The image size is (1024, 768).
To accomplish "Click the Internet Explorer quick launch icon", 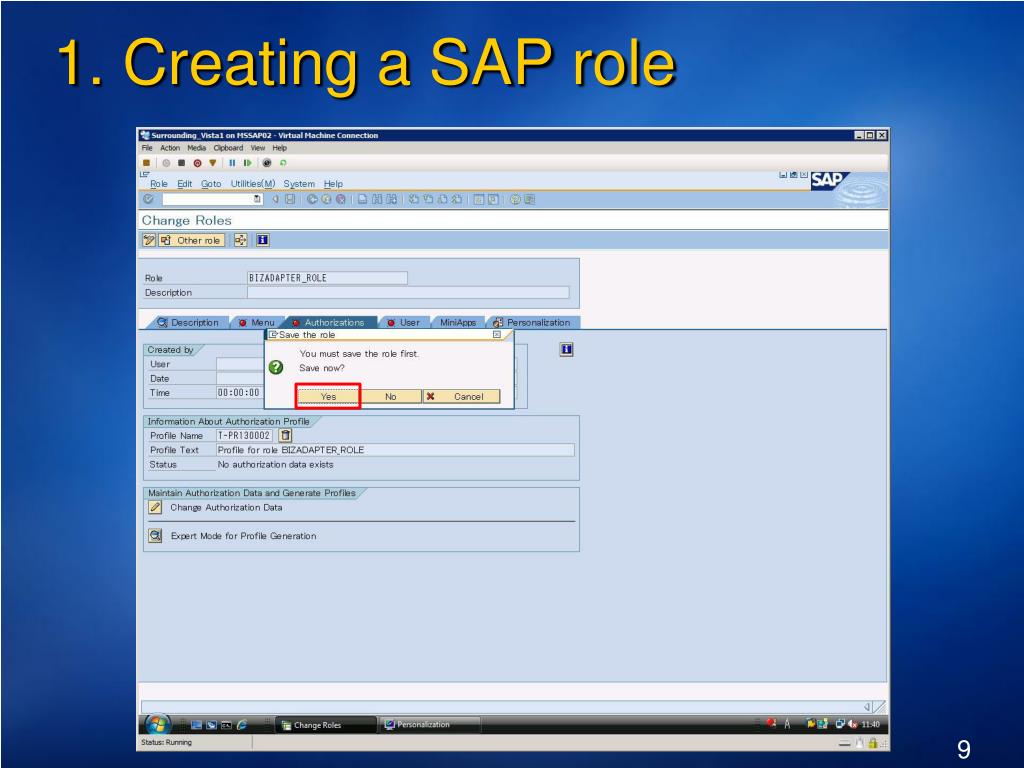I will pos(242,725).
